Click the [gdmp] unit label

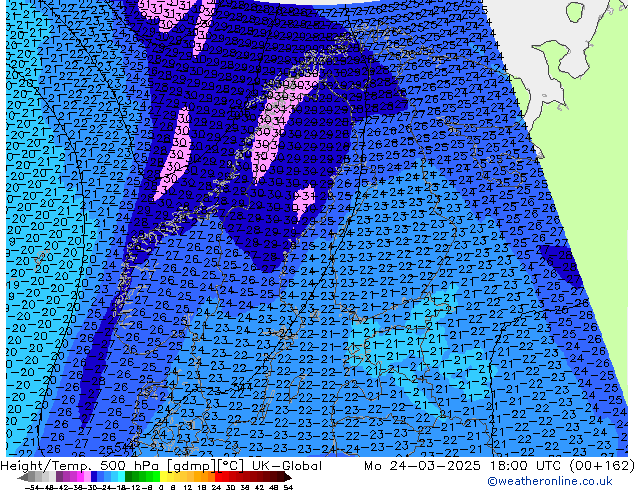194,466
